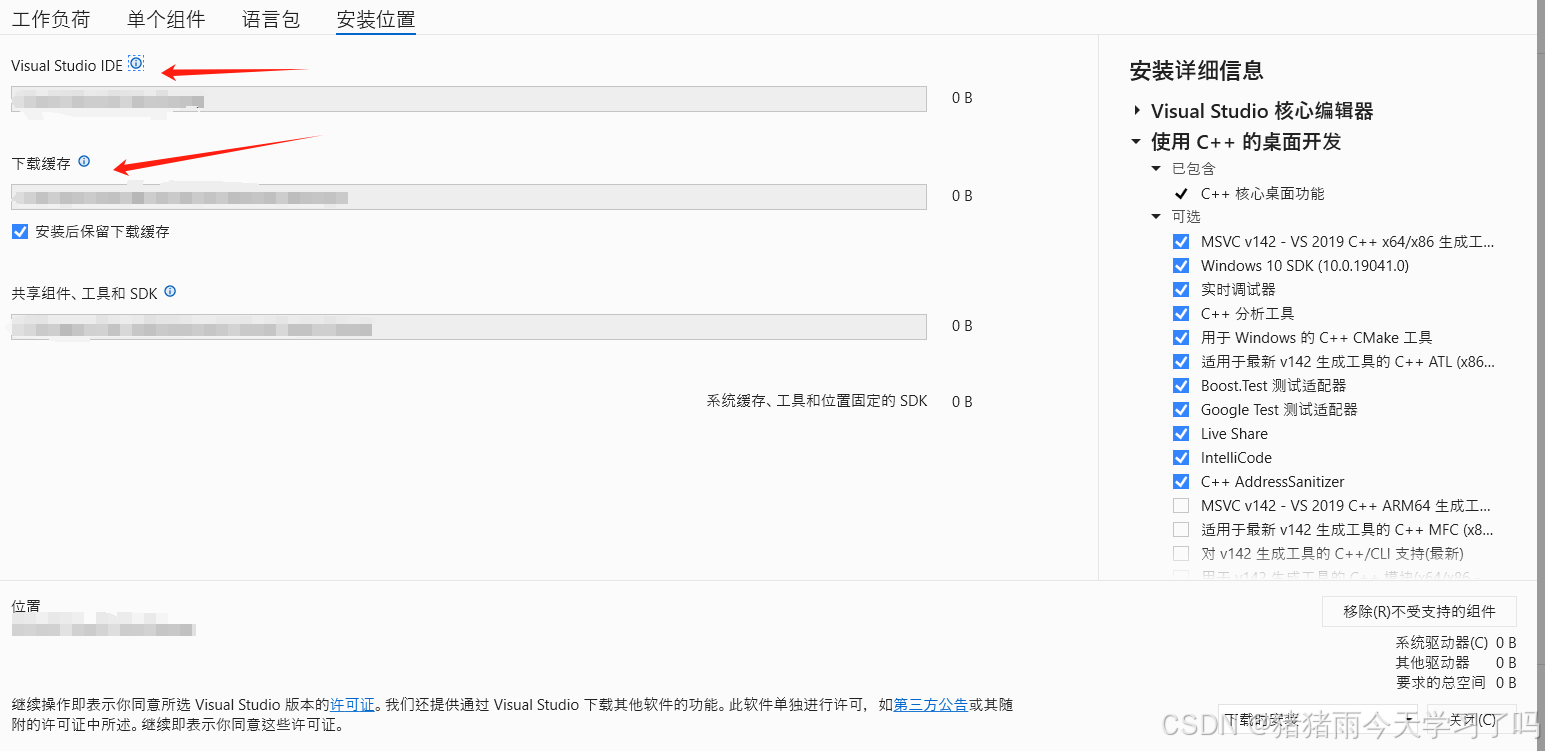Image resolution: width=1545 pixels, height=751 pixels.
Task: Open the 第三方公告 link
Action: point(930,705)
